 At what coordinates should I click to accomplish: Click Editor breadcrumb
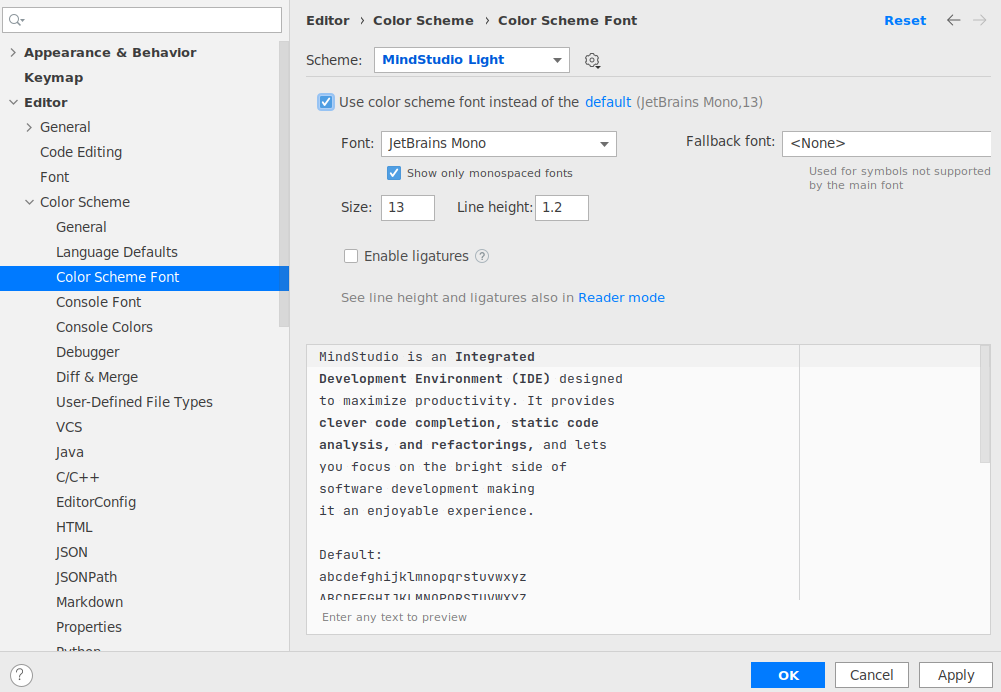point(327,20)
